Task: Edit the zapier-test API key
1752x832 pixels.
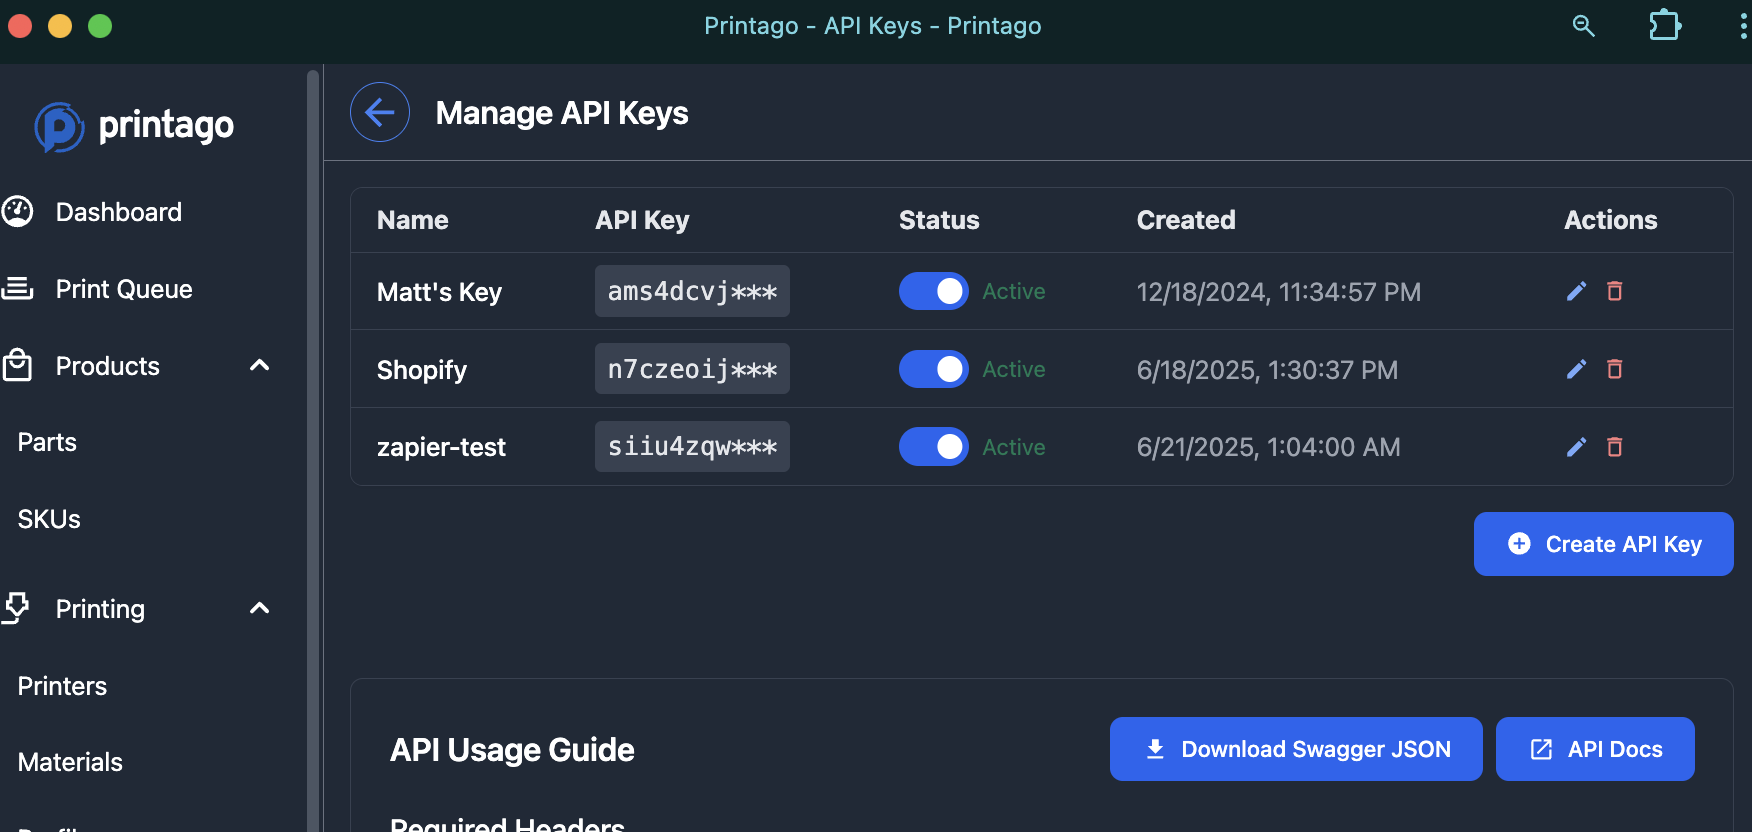Action: pyautogui.click(x=1576, y=447)
